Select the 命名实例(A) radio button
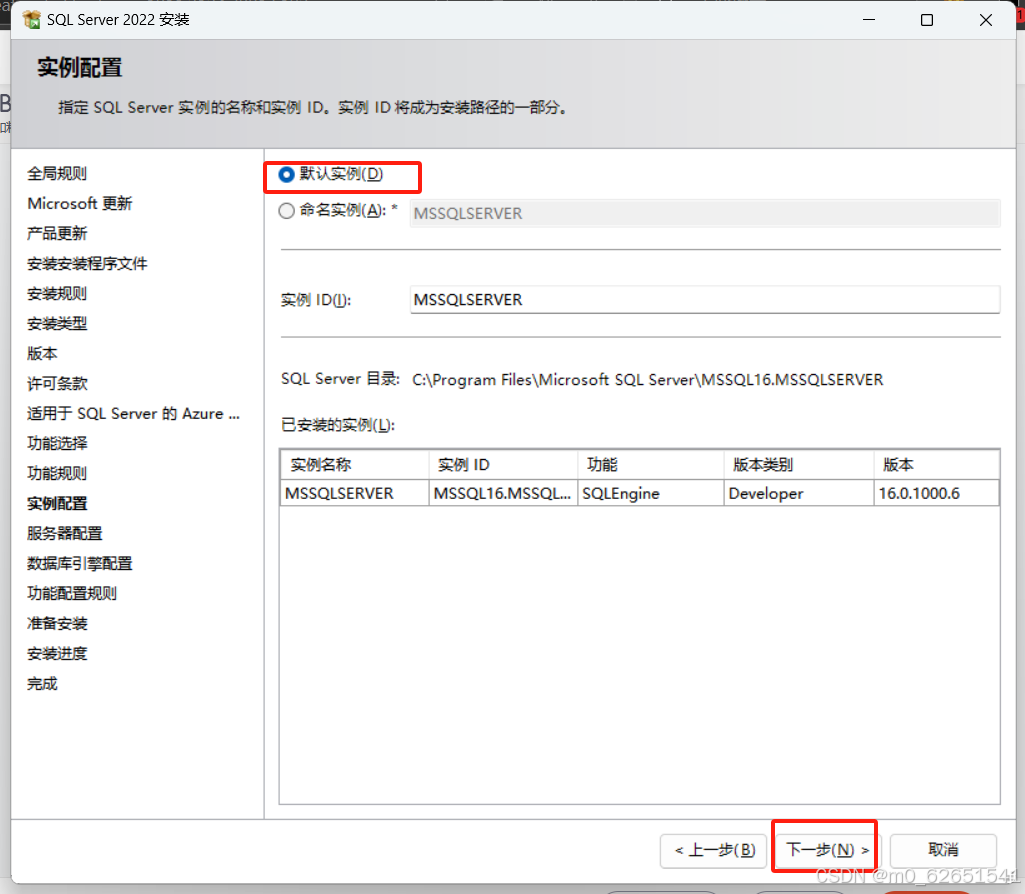Screen dimensions: 1025x894 [286, 211]
